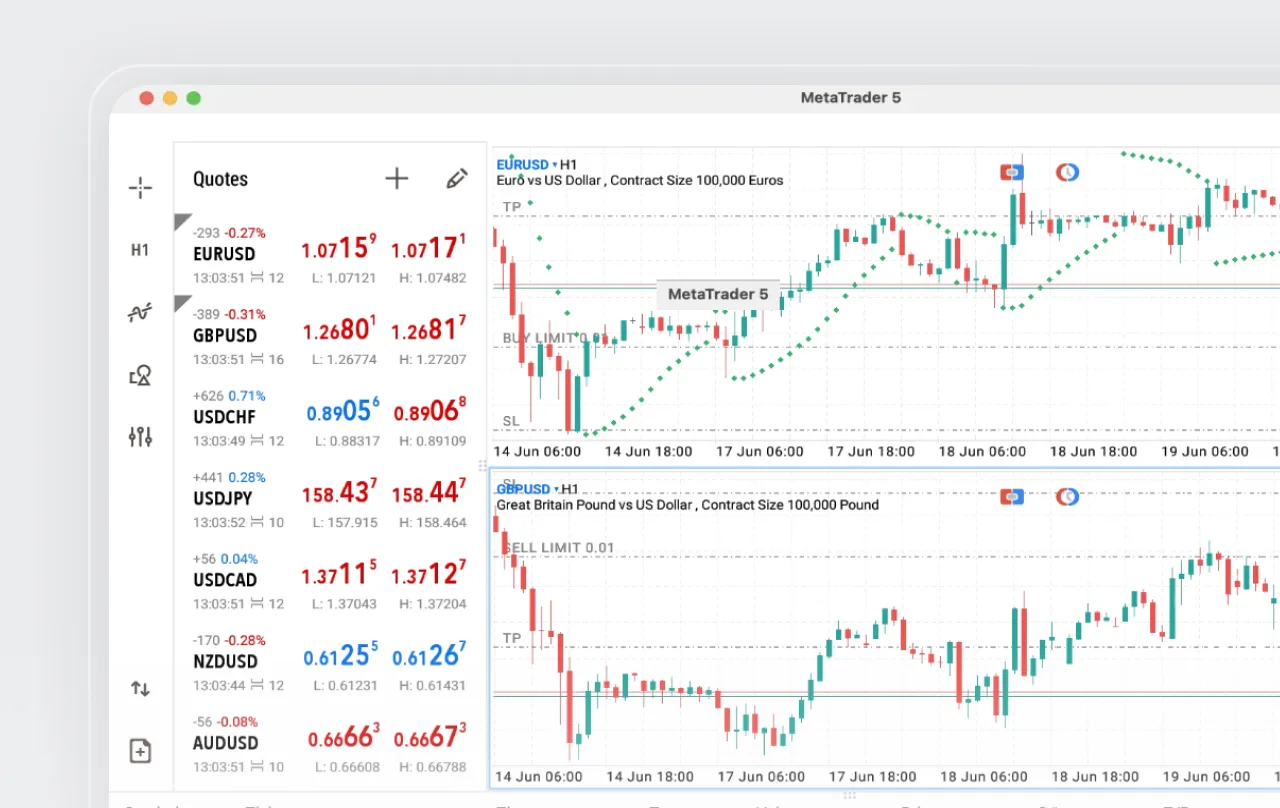This screenshot has height=808, width=1280.
Task: Expand the GBPUSD symbol dropdown on chart
Action: point(555,489)
